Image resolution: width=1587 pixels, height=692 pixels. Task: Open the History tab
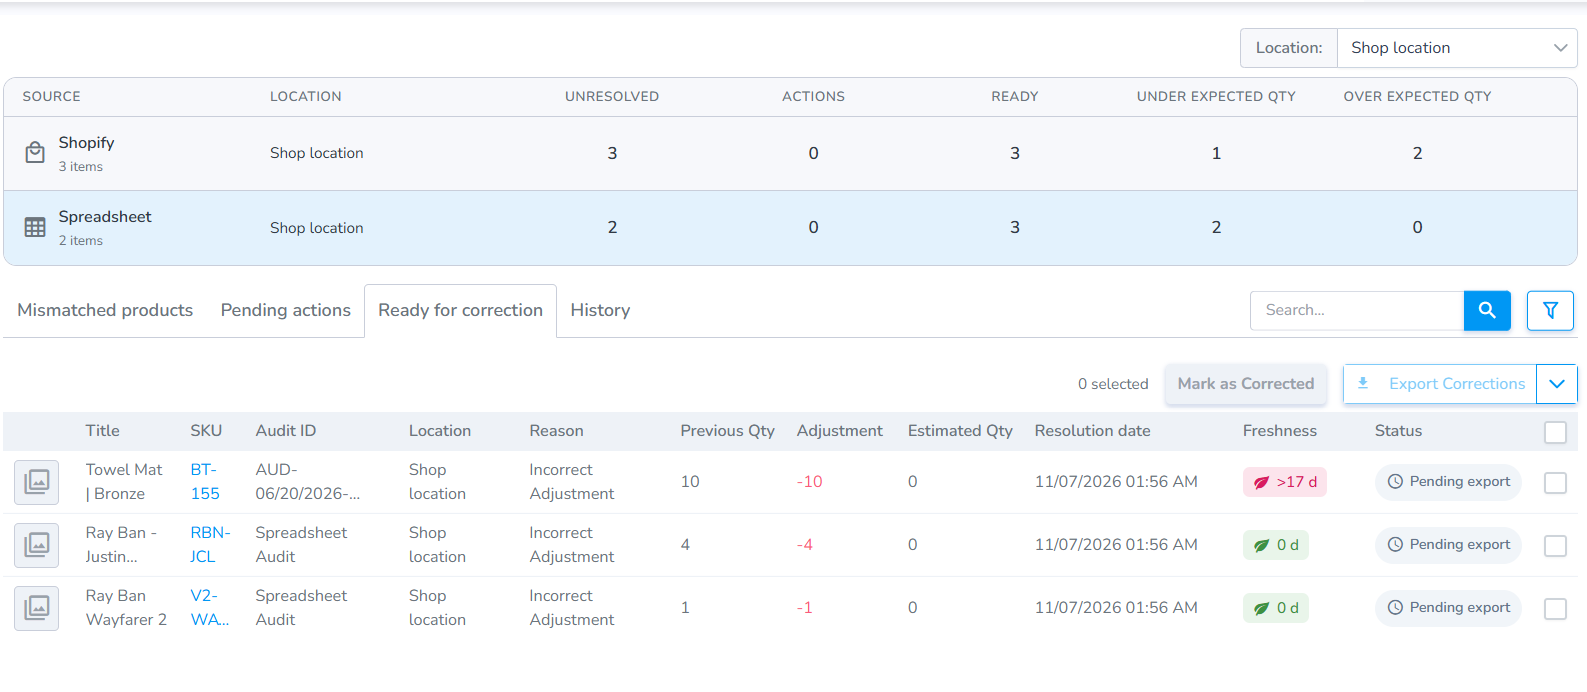[x=600, y=310]
